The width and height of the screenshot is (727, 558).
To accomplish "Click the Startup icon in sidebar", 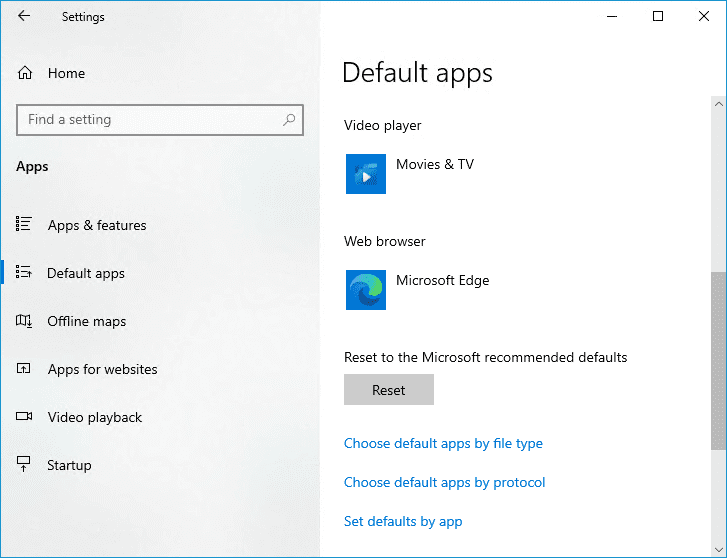I will click(x=24, y=463).
